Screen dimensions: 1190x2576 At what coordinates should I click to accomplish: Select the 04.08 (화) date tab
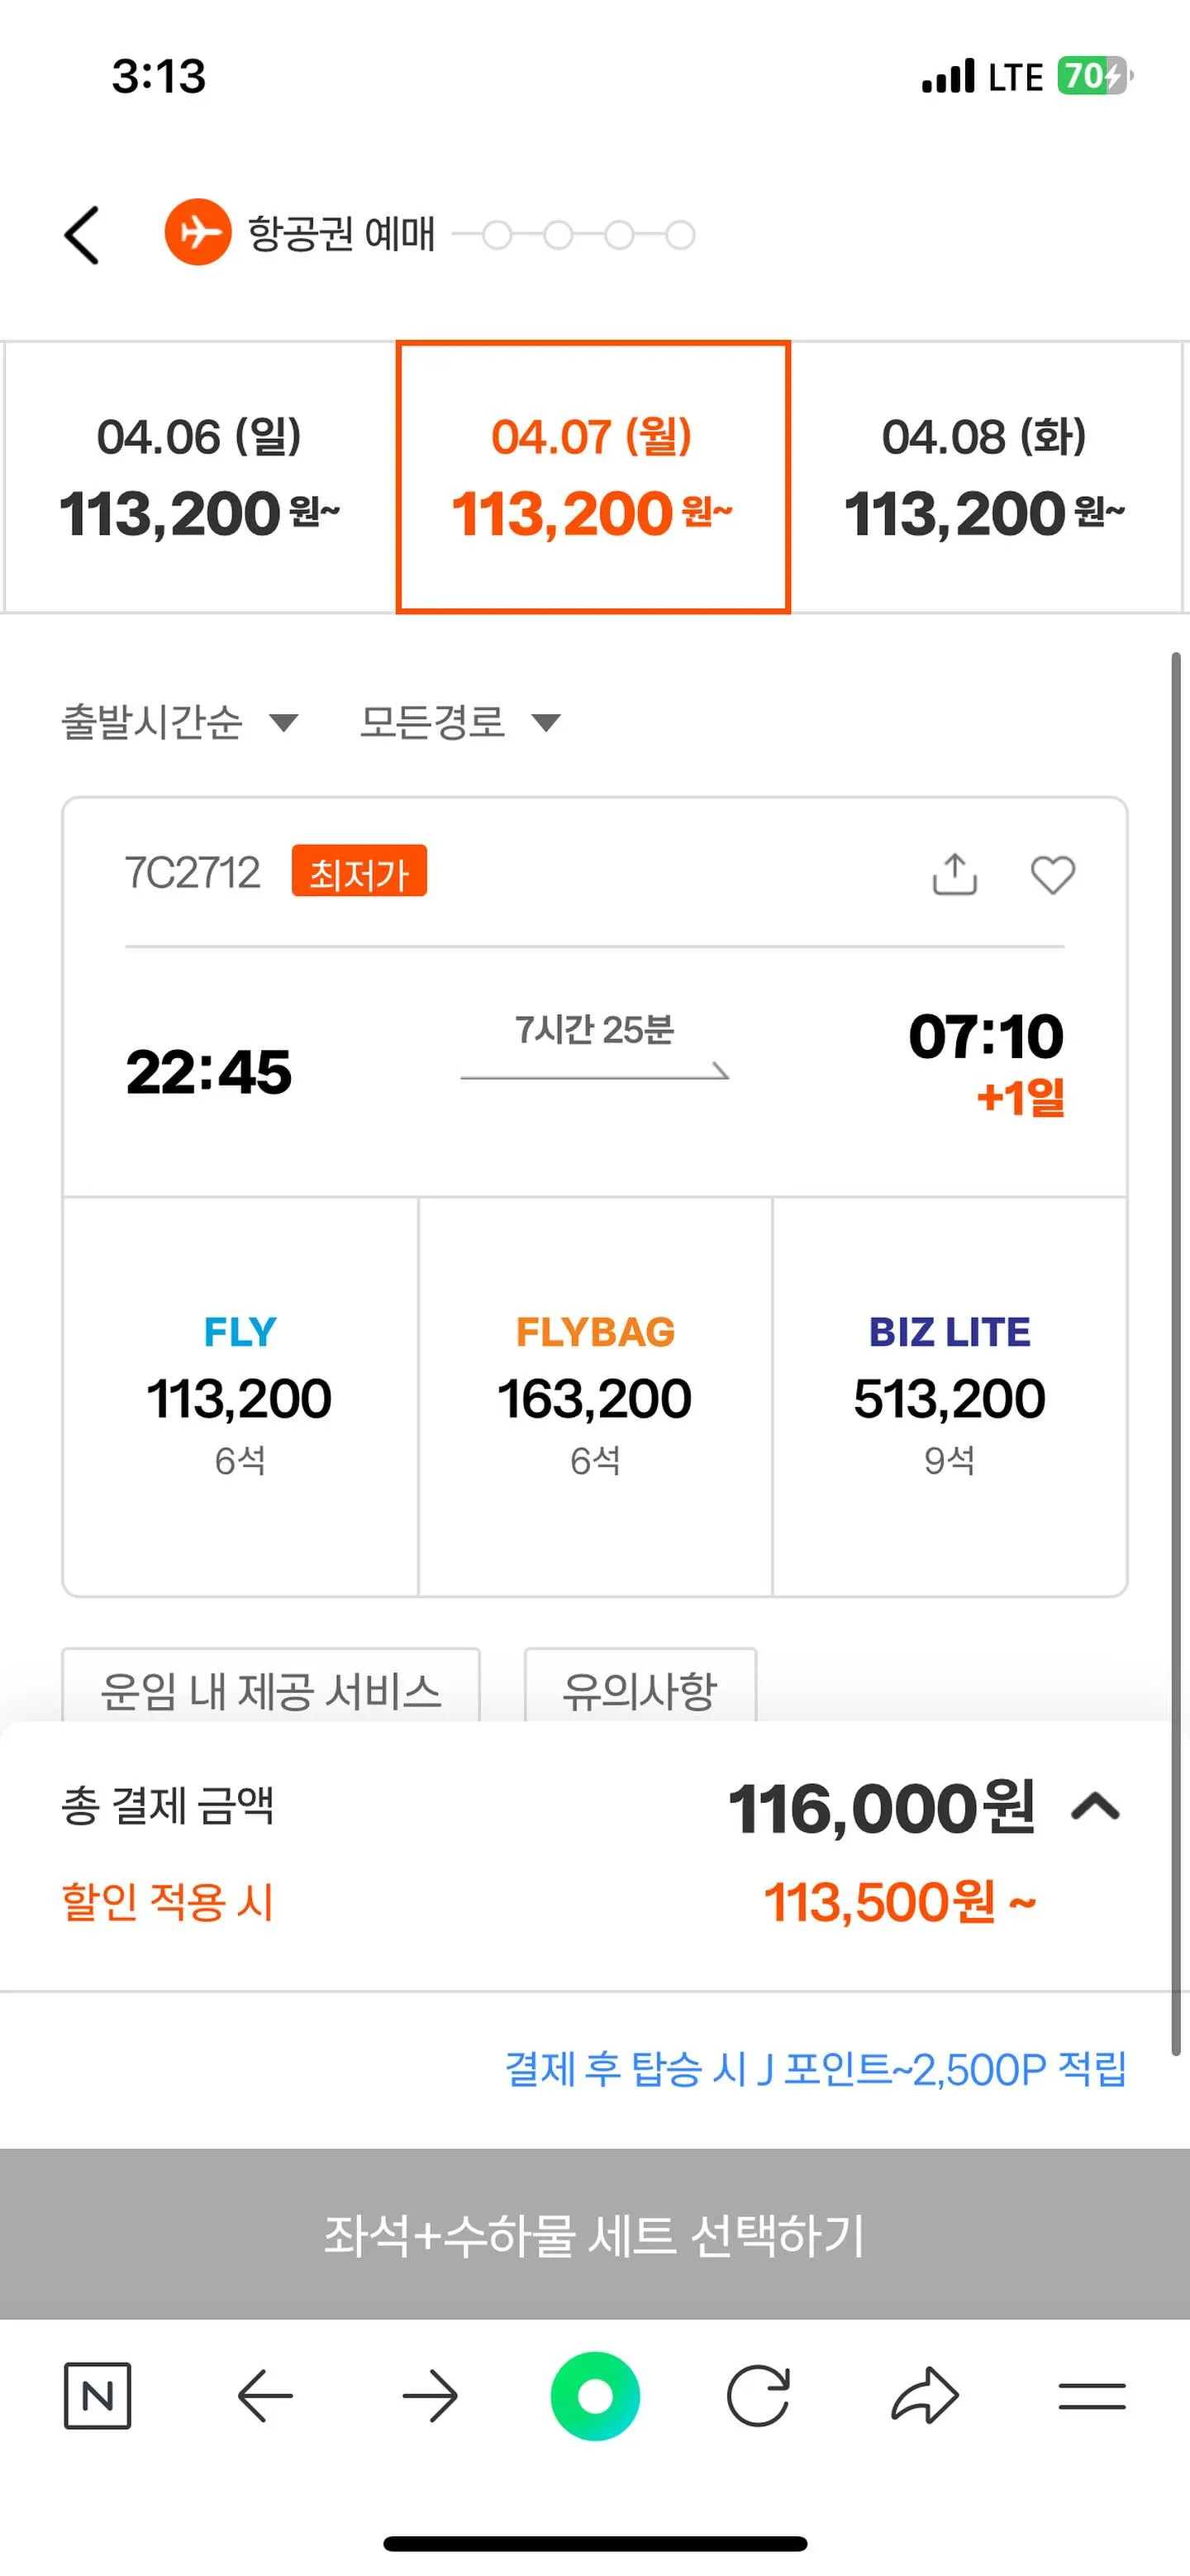(984, 477)
